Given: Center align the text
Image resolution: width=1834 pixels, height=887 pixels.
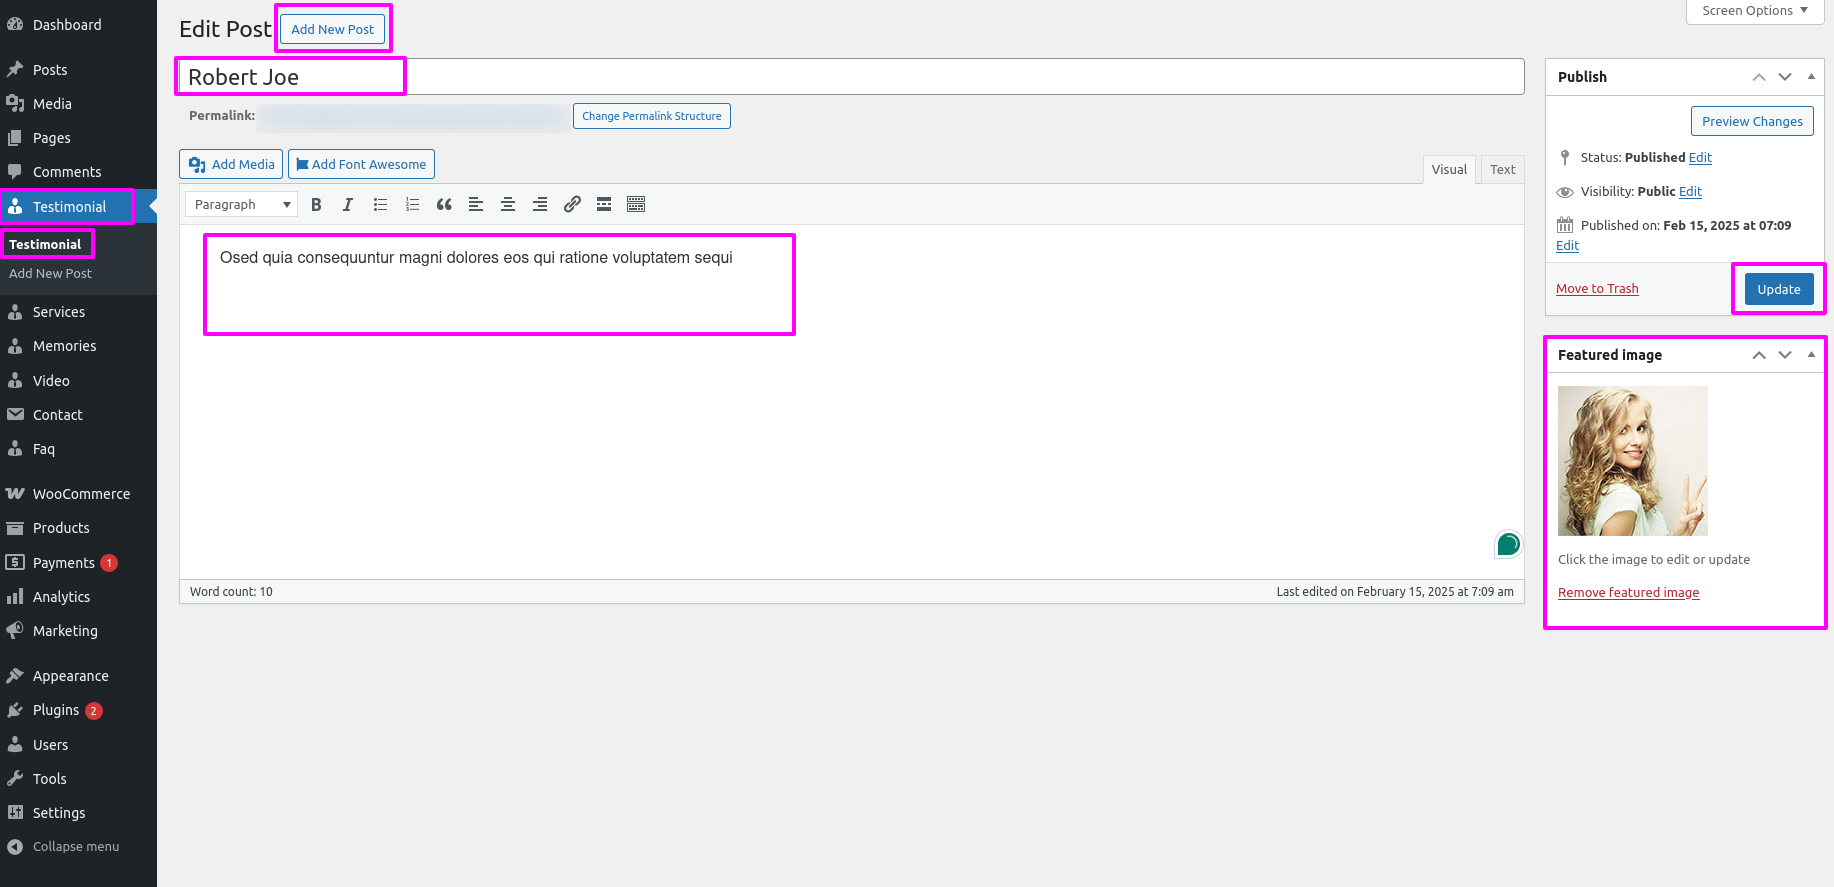Looking at the screenshot, I should 508,205.
